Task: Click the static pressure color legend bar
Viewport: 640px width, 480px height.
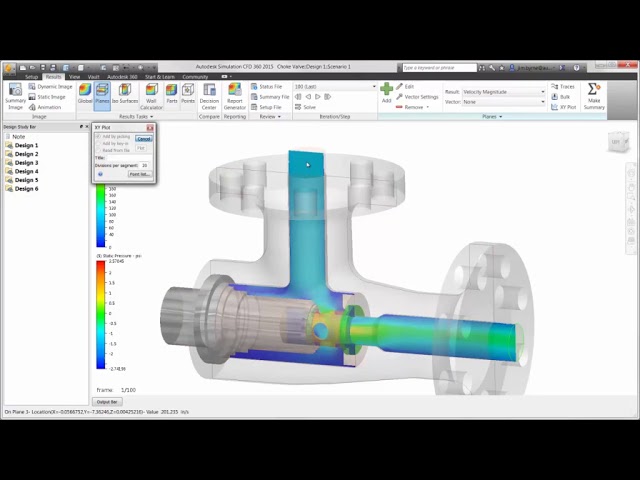Action: [100, 315]
